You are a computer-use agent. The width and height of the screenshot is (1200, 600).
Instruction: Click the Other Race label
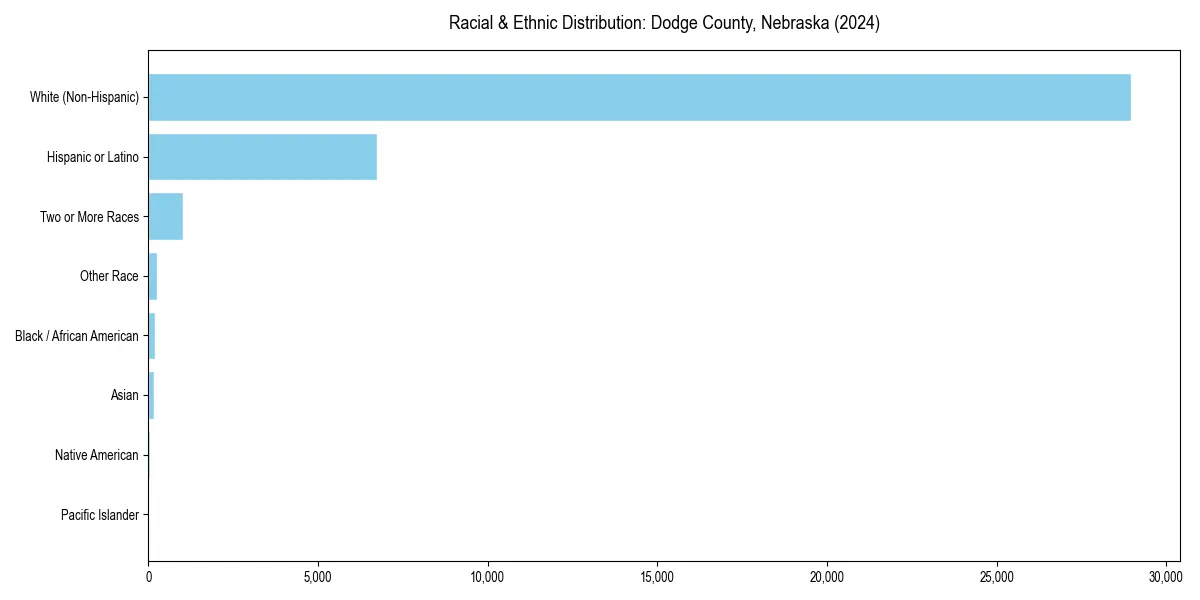[110, 276]
